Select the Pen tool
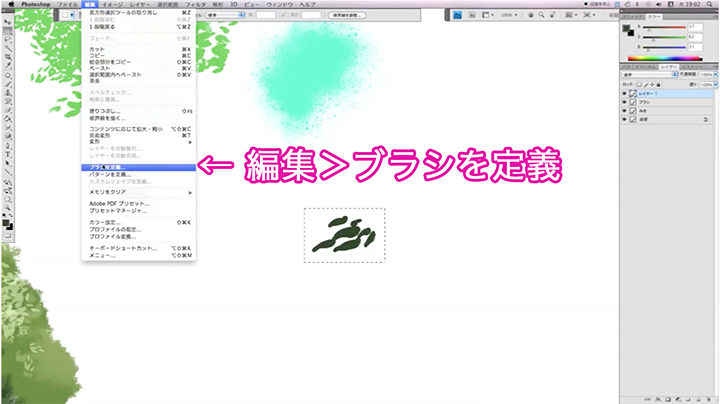This screenshot has height=404, width=720. point(8,146)
